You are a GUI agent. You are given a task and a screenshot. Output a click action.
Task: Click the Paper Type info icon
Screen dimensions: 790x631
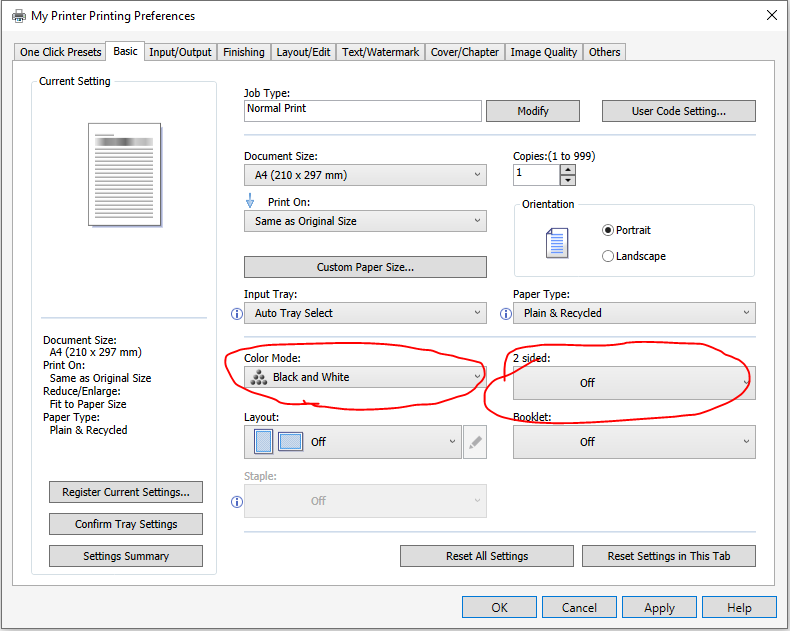(505, 313)
